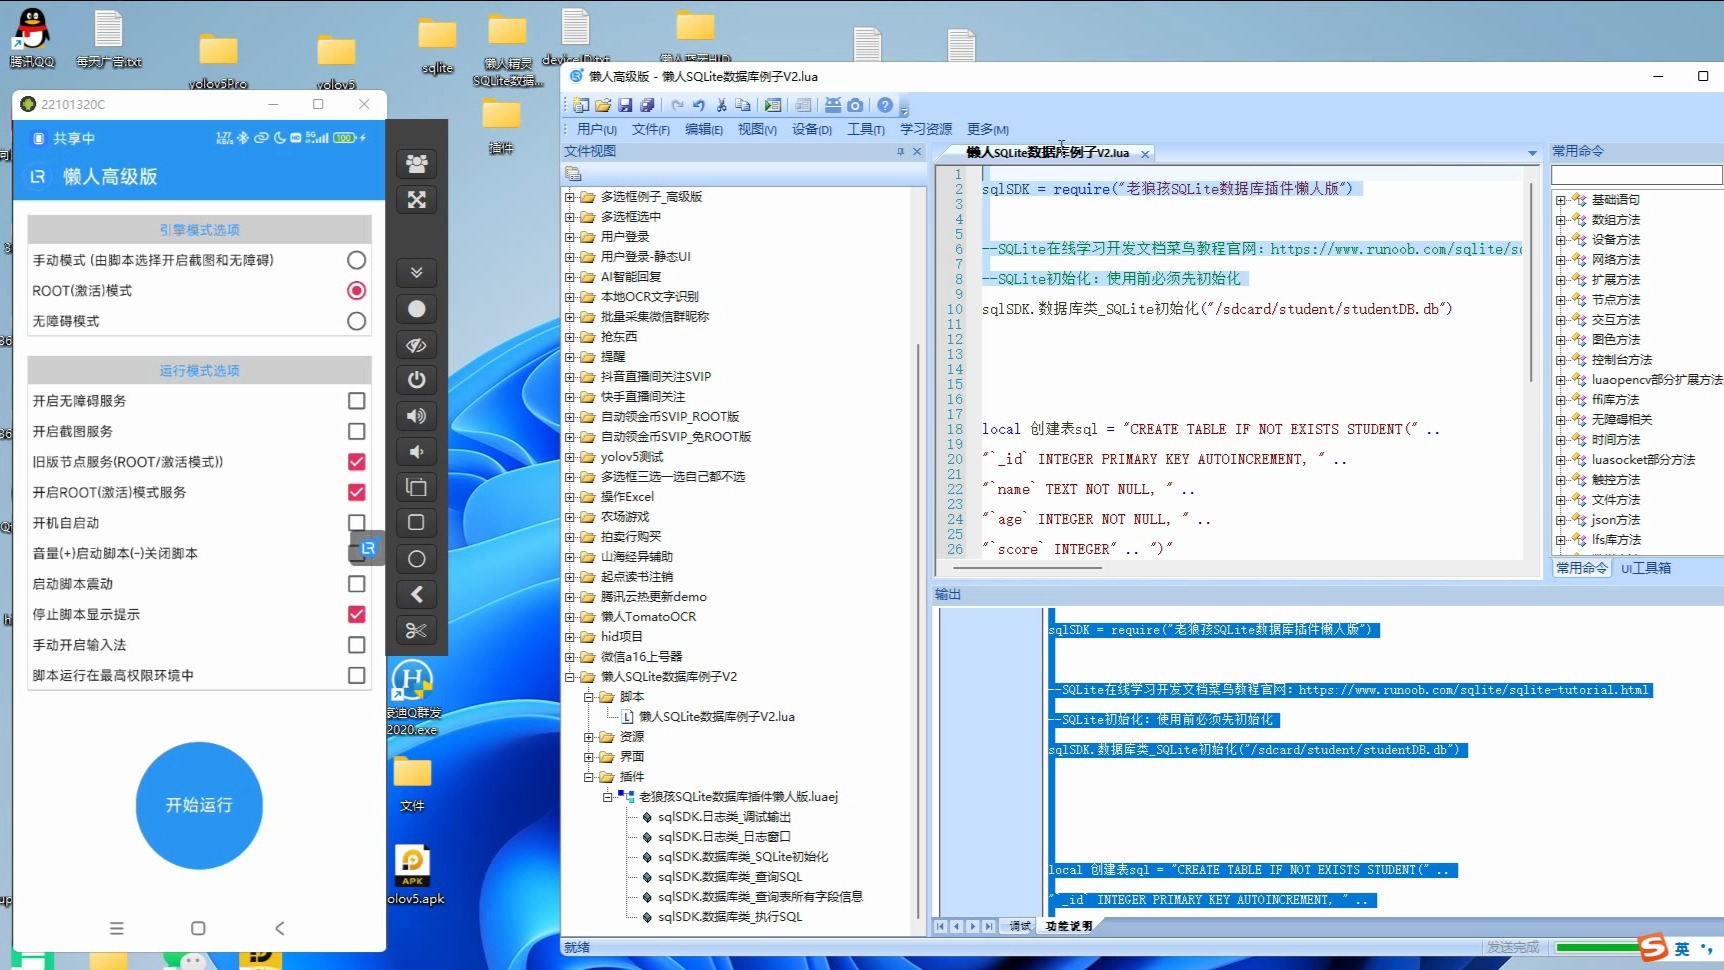Select manual mode radio button
1724x970 pixels.
pyautogui.click(x=356, y=260)
